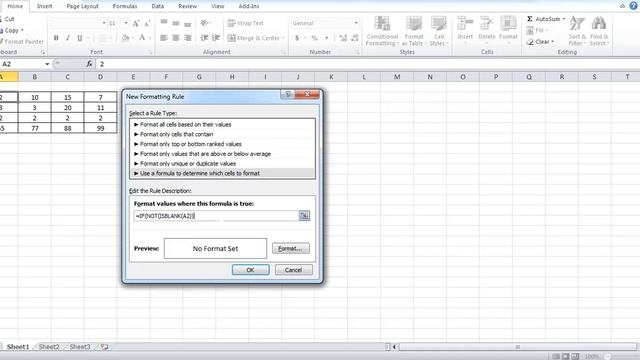Open the Sheet2 worksheet tab
Viewport: 640px width, 360px height.
pos(49,347)
